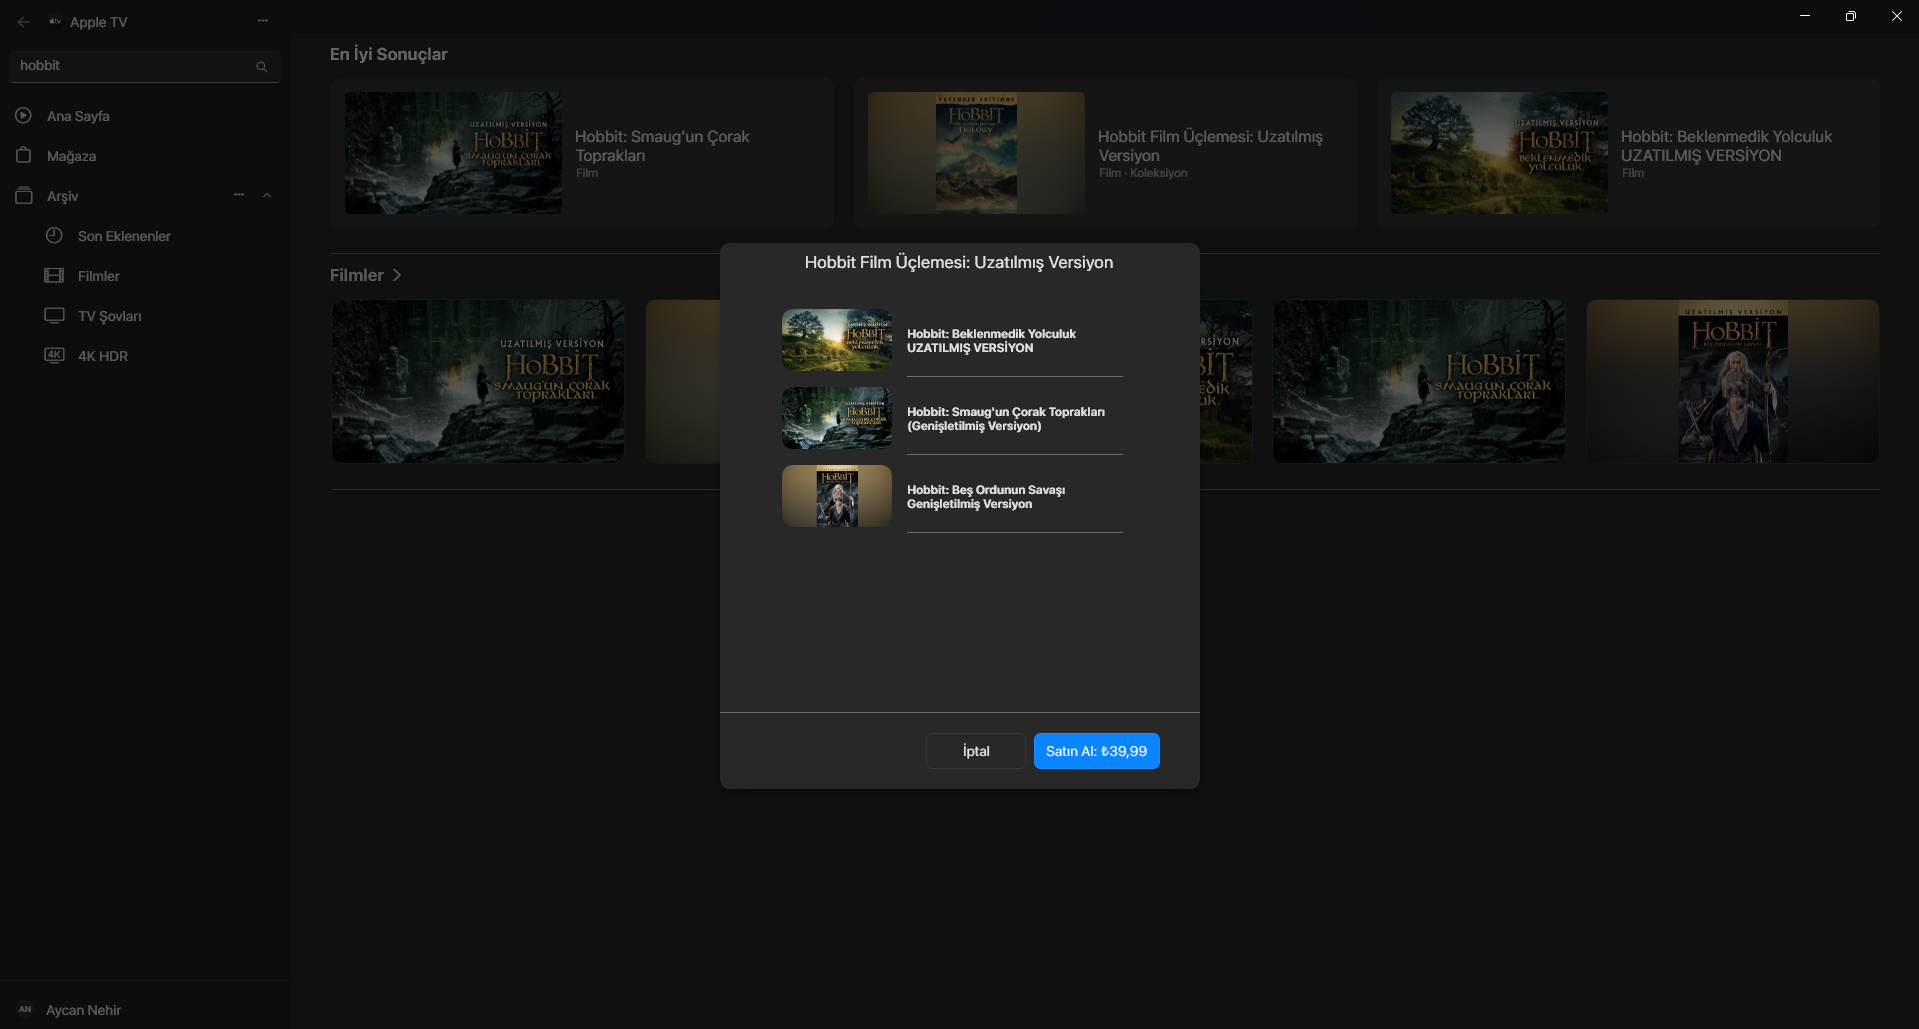
Task: Click top result title 'Hobbit Film Üçlemesi: Uzatılmış Versiyon'
Action: [1210, 146]
